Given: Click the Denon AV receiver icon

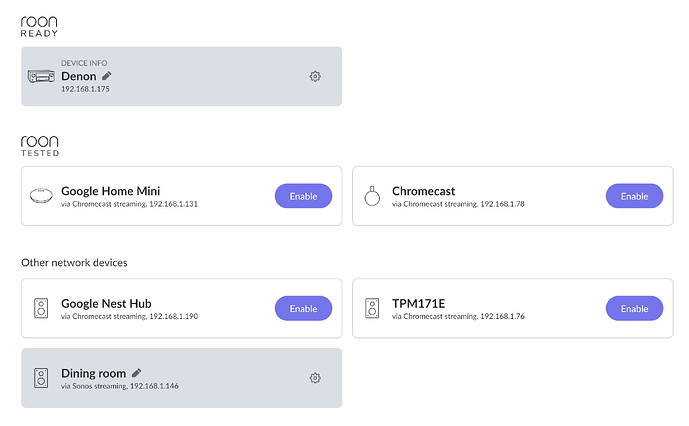Looking at the screenshot, I should (41, 76).
